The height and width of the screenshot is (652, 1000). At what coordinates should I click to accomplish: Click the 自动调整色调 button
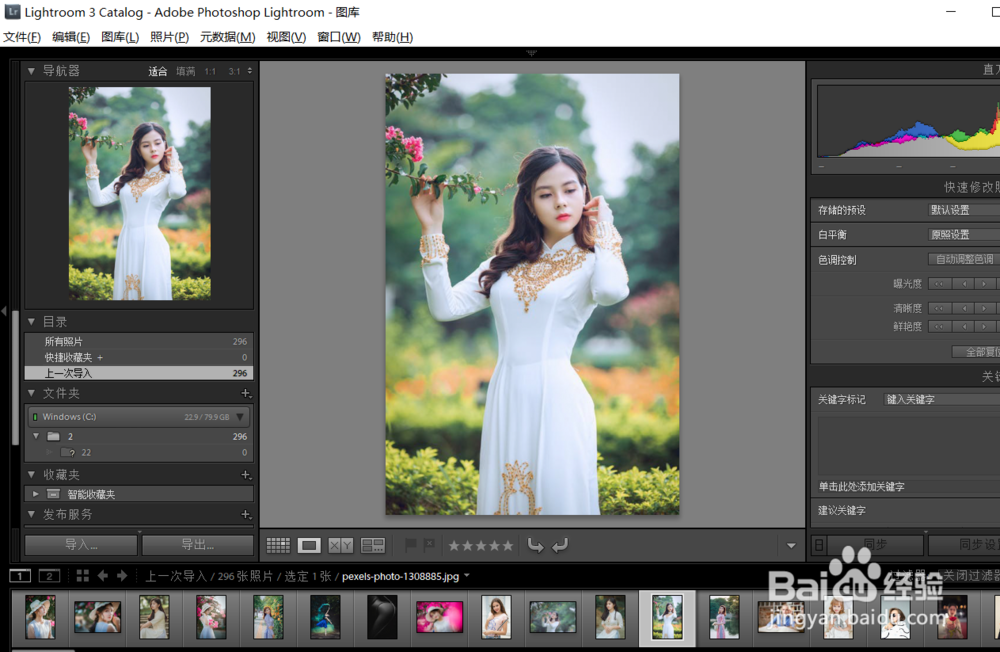point(964,260)
